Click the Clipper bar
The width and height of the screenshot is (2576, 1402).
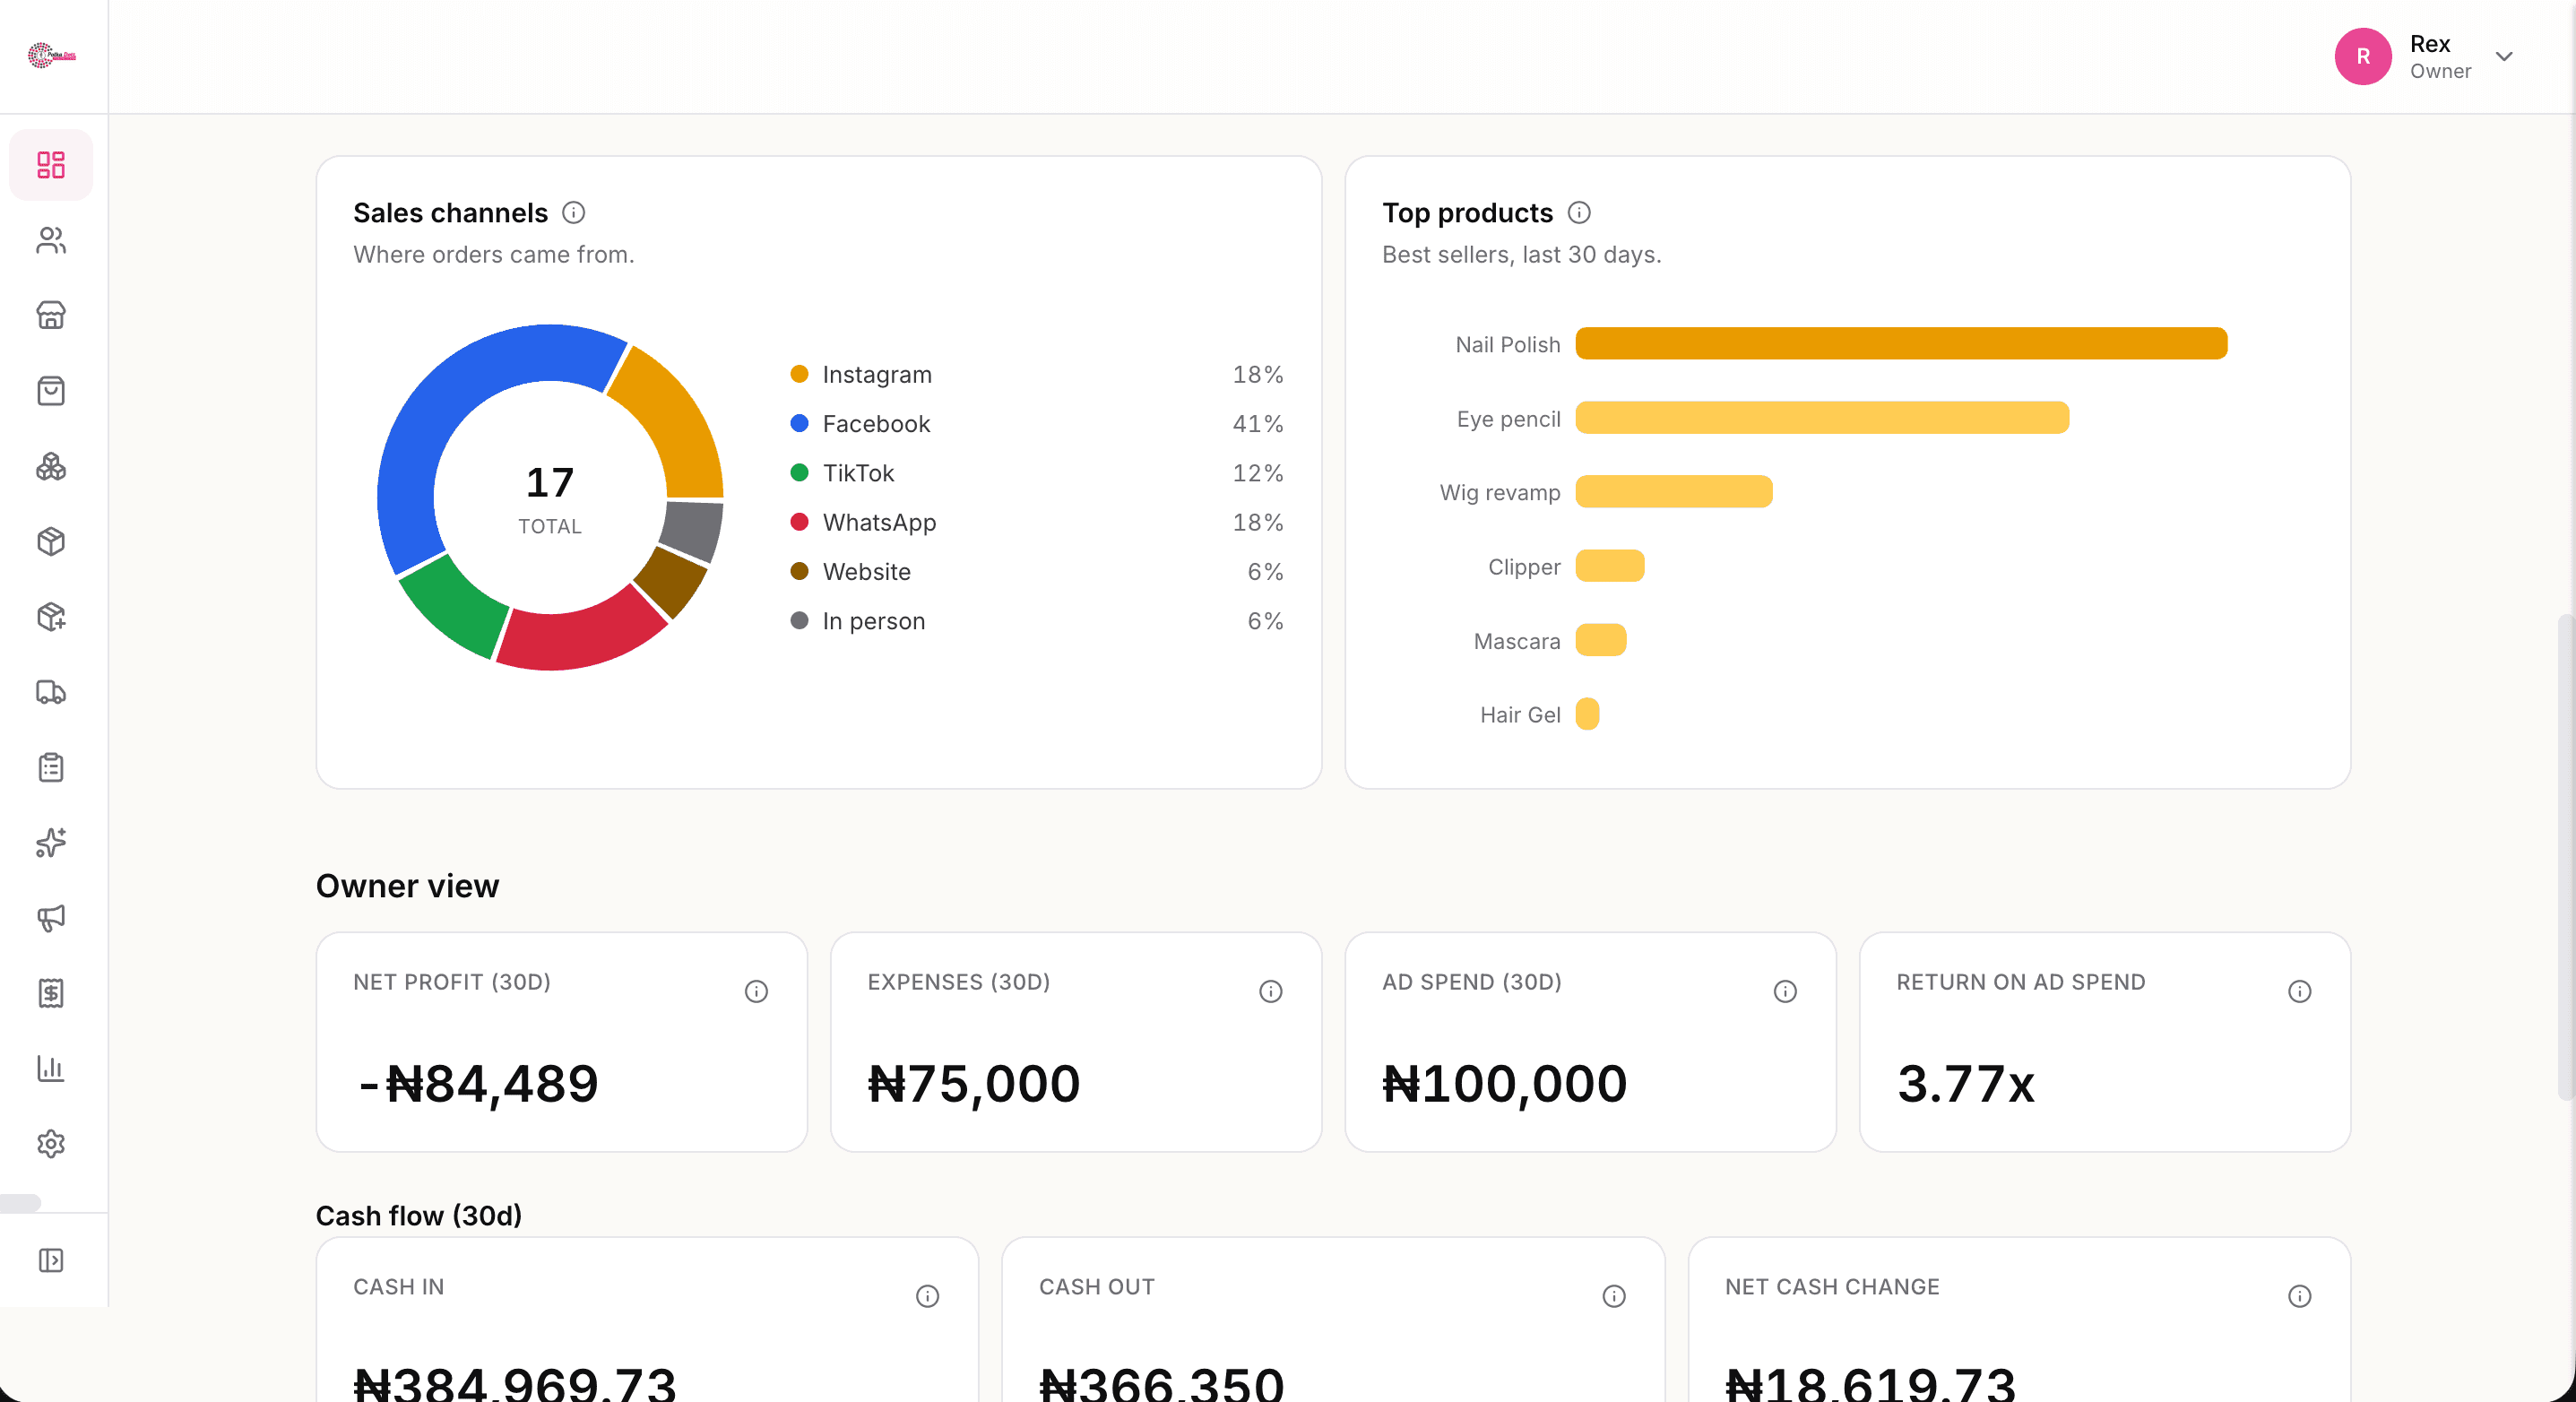pos(1610,565)
